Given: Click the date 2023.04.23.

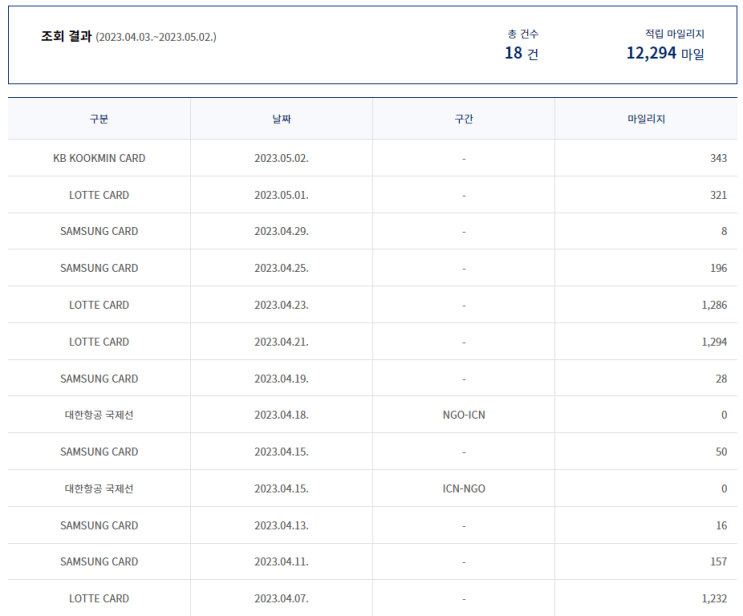Looking at the screenshot, I should 281,305.
